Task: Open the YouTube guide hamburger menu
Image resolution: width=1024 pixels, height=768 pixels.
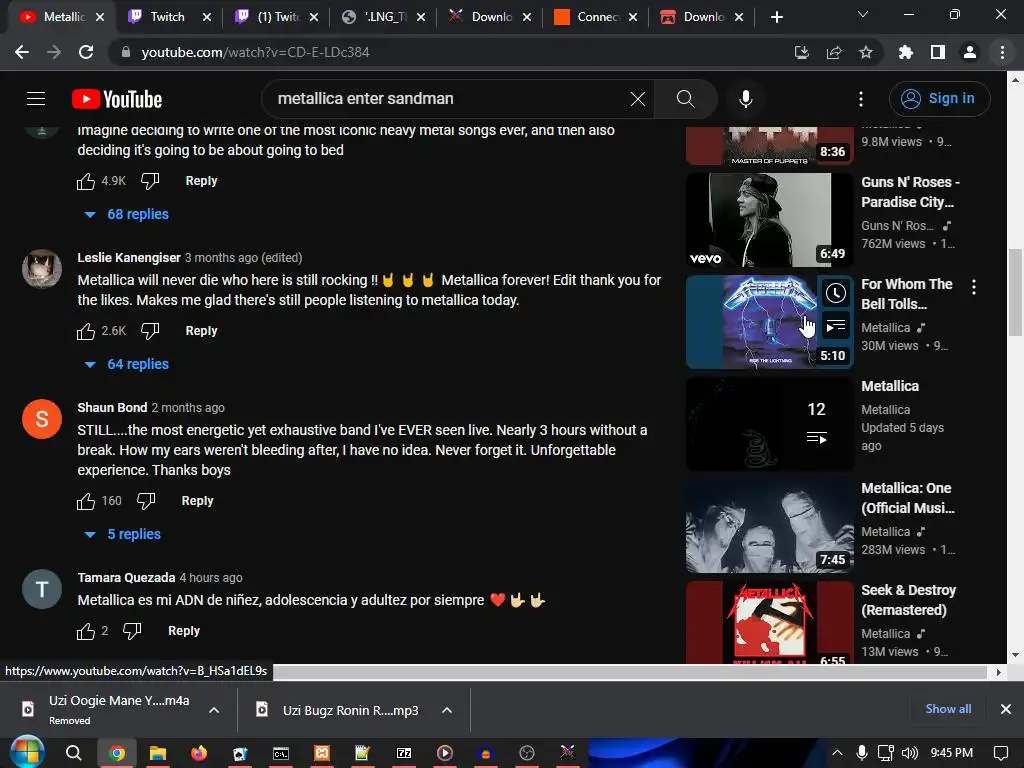Action: (x=36, y=99)
